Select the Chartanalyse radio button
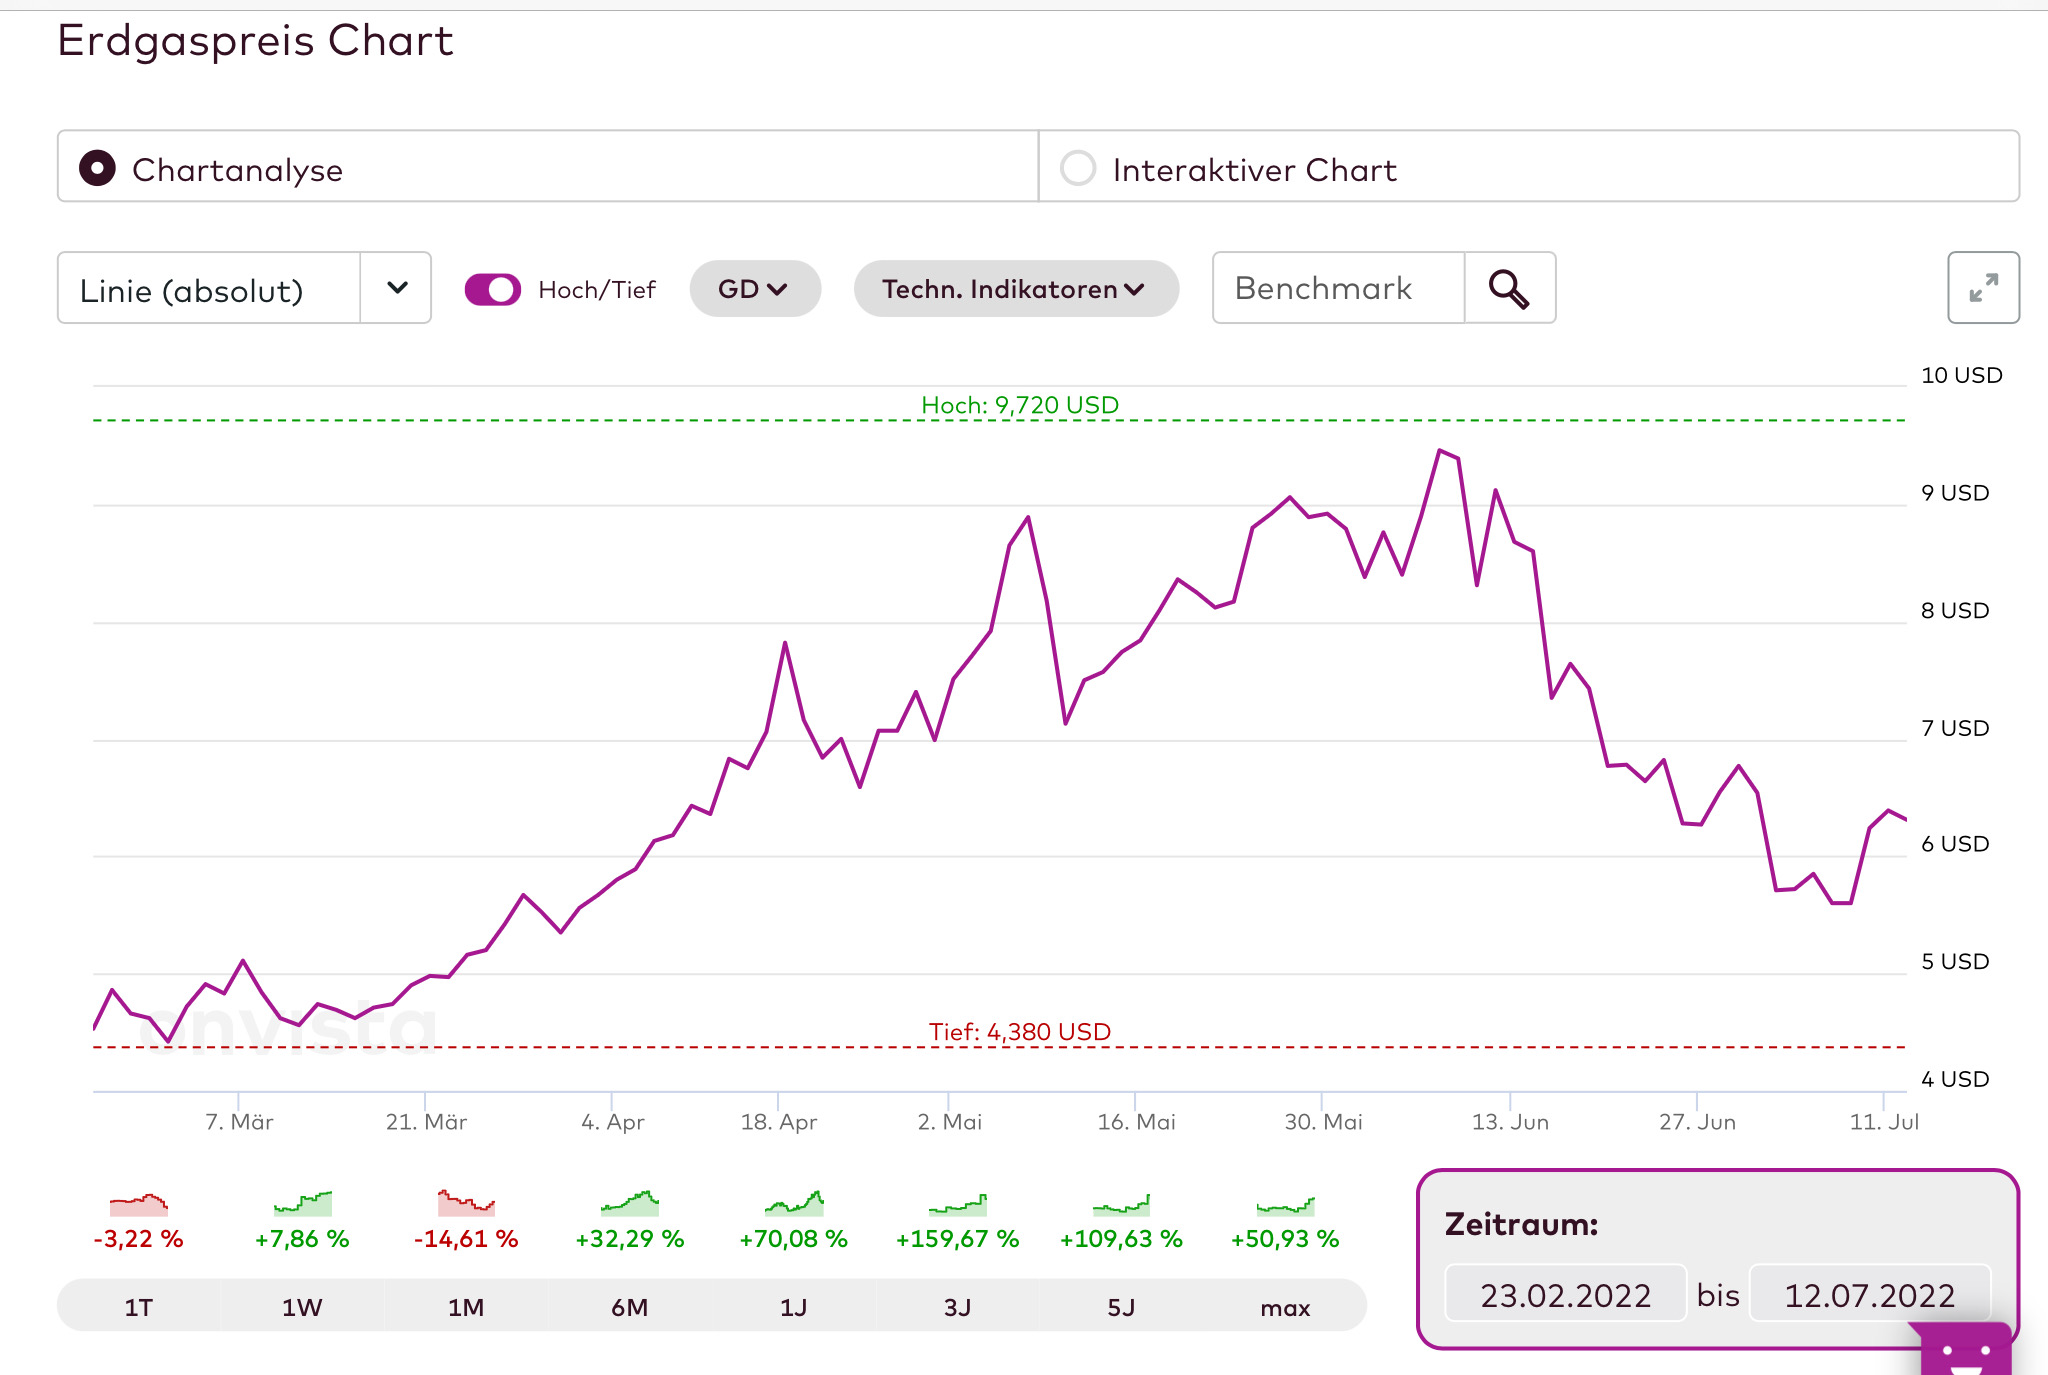The height and width of the screenshot is (1375, 2048). (98, 168)
